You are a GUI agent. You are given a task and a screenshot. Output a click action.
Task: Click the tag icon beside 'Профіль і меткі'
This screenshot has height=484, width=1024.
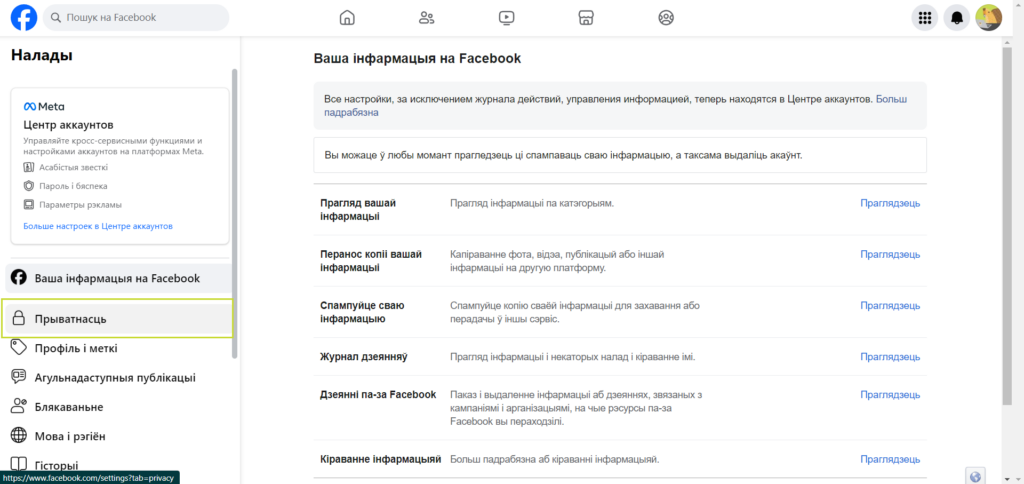click(19, 347)
